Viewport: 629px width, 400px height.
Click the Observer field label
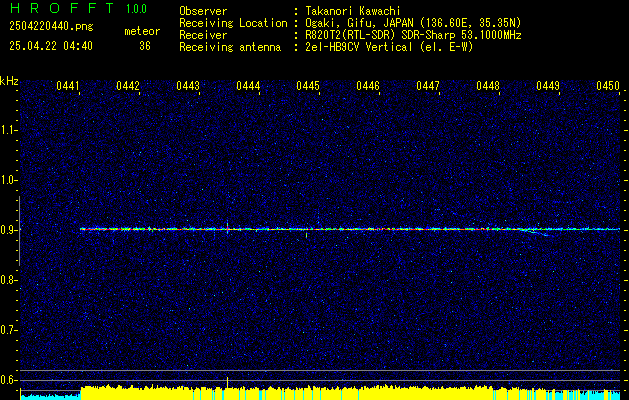click(203, 11)
